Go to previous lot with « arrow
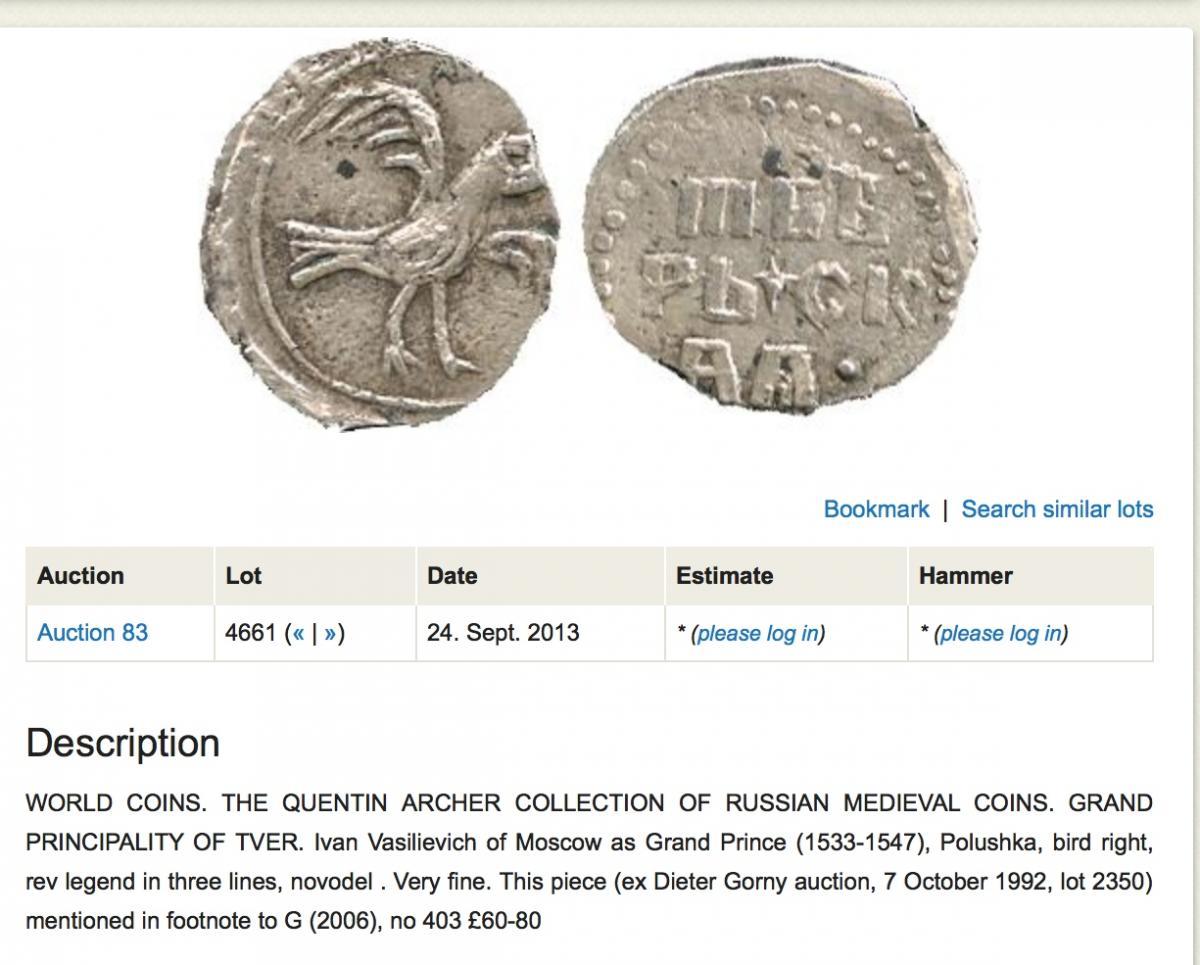Image resolution: width=1200 pixels, height=965 pixels. [298, 633]
